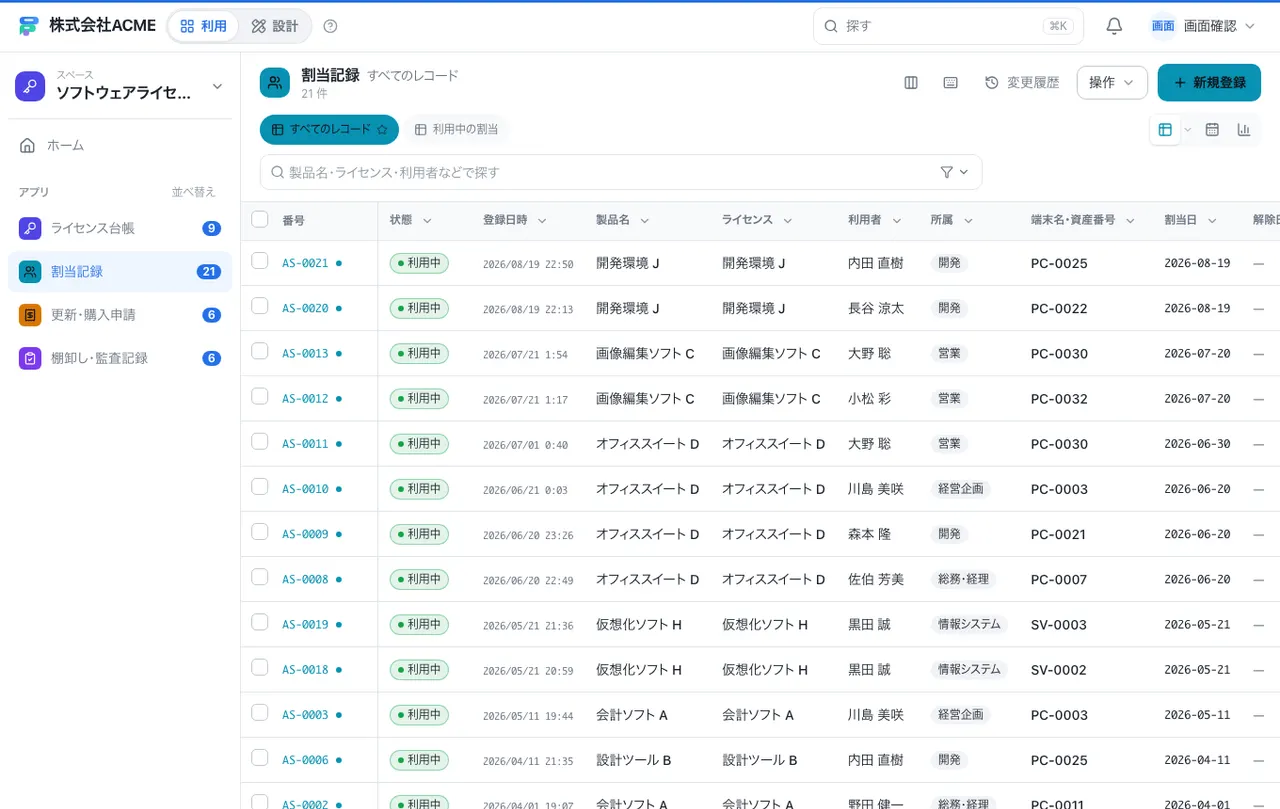Select the table view icon
Screen dimensions: 1280x809
coord(1165,130)
